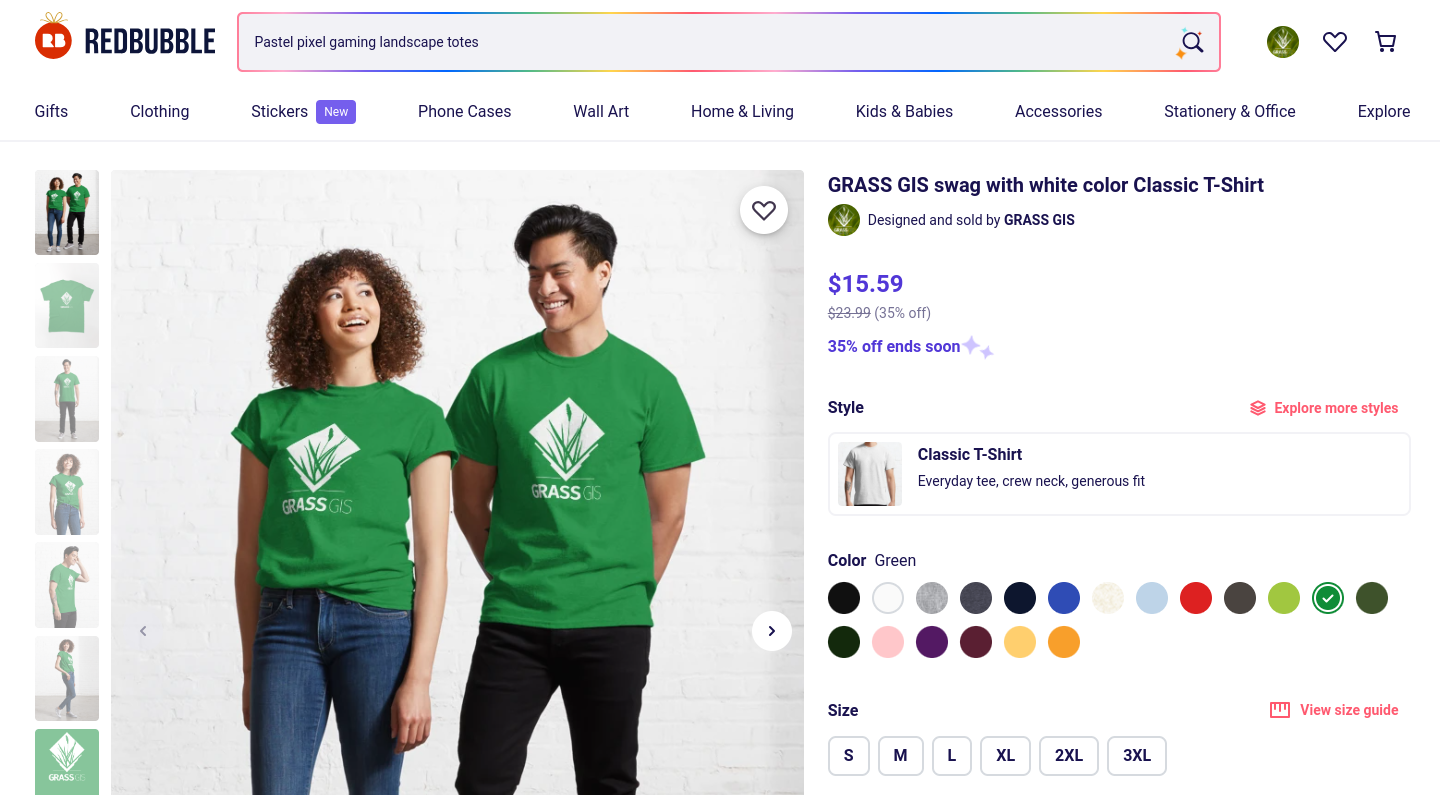Image resolution: width=1440 pixels, height=795 pixels.
Task: Choose size 3XL
Action: pos(1136,756)
